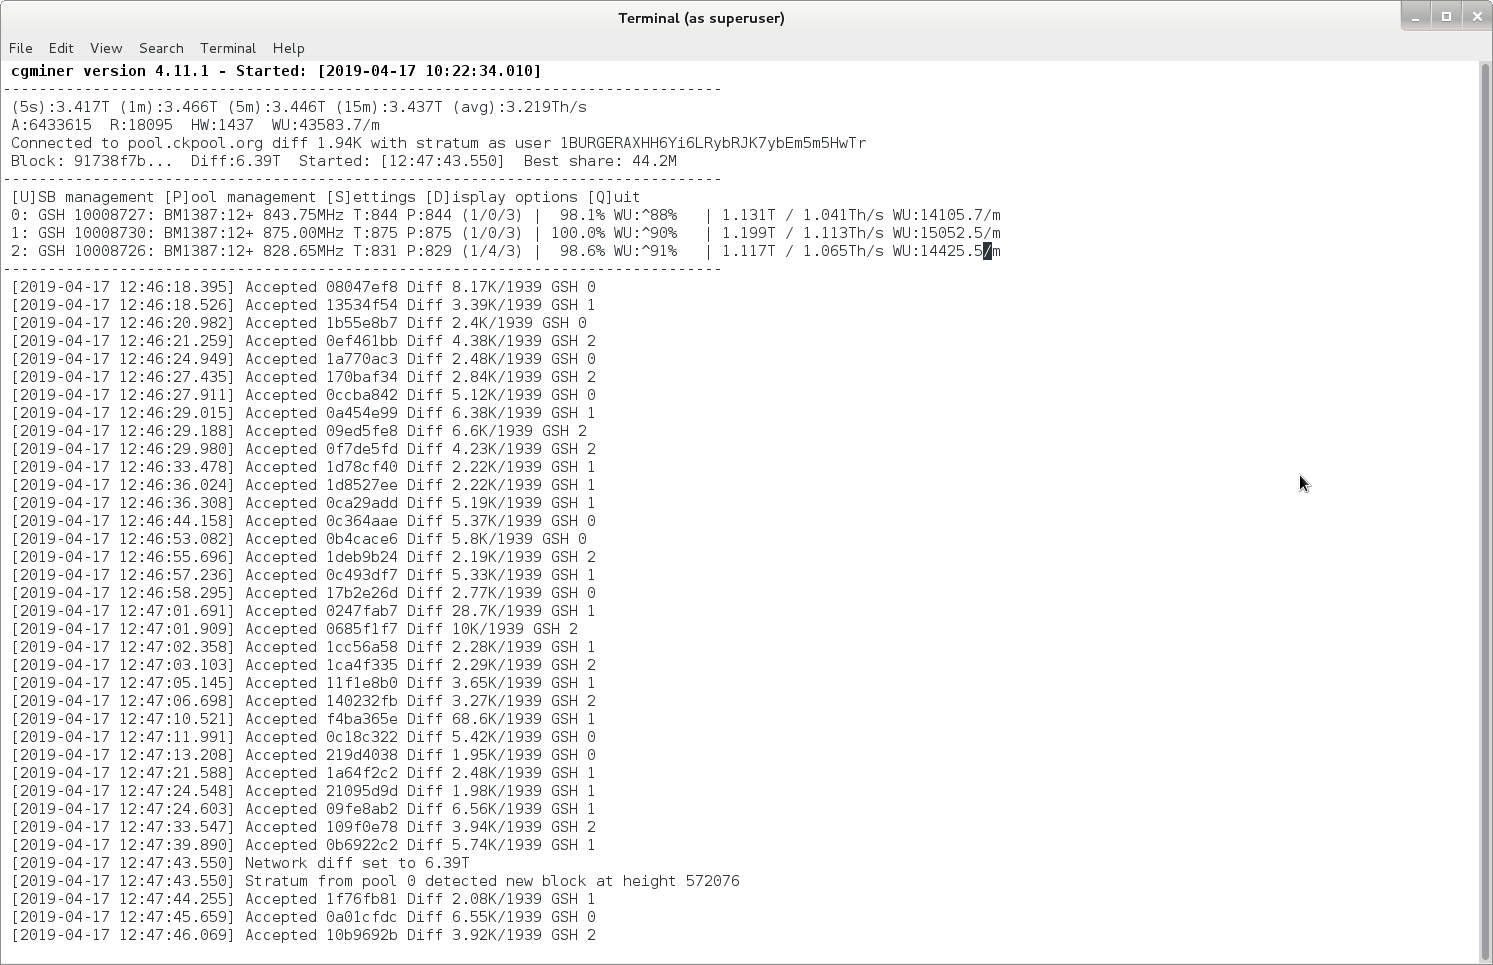Open the View menu
1493x965 pixels.
[x=106, y=48]
